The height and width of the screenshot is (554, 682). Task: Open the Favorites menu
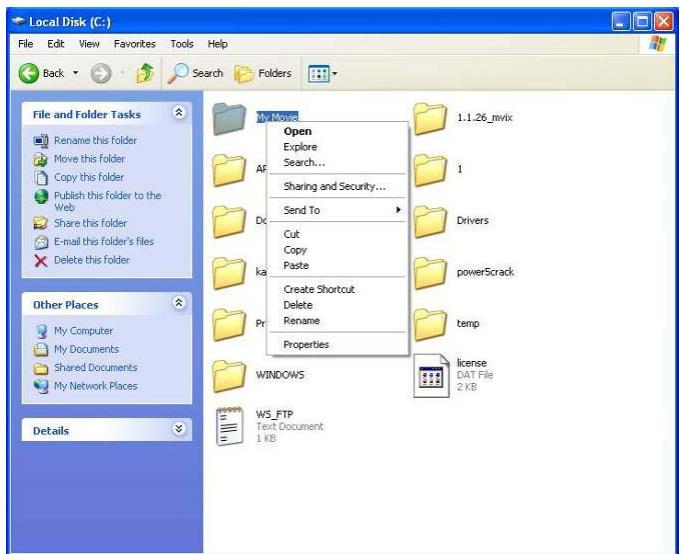pyautogui.click(x=134, y=44)
